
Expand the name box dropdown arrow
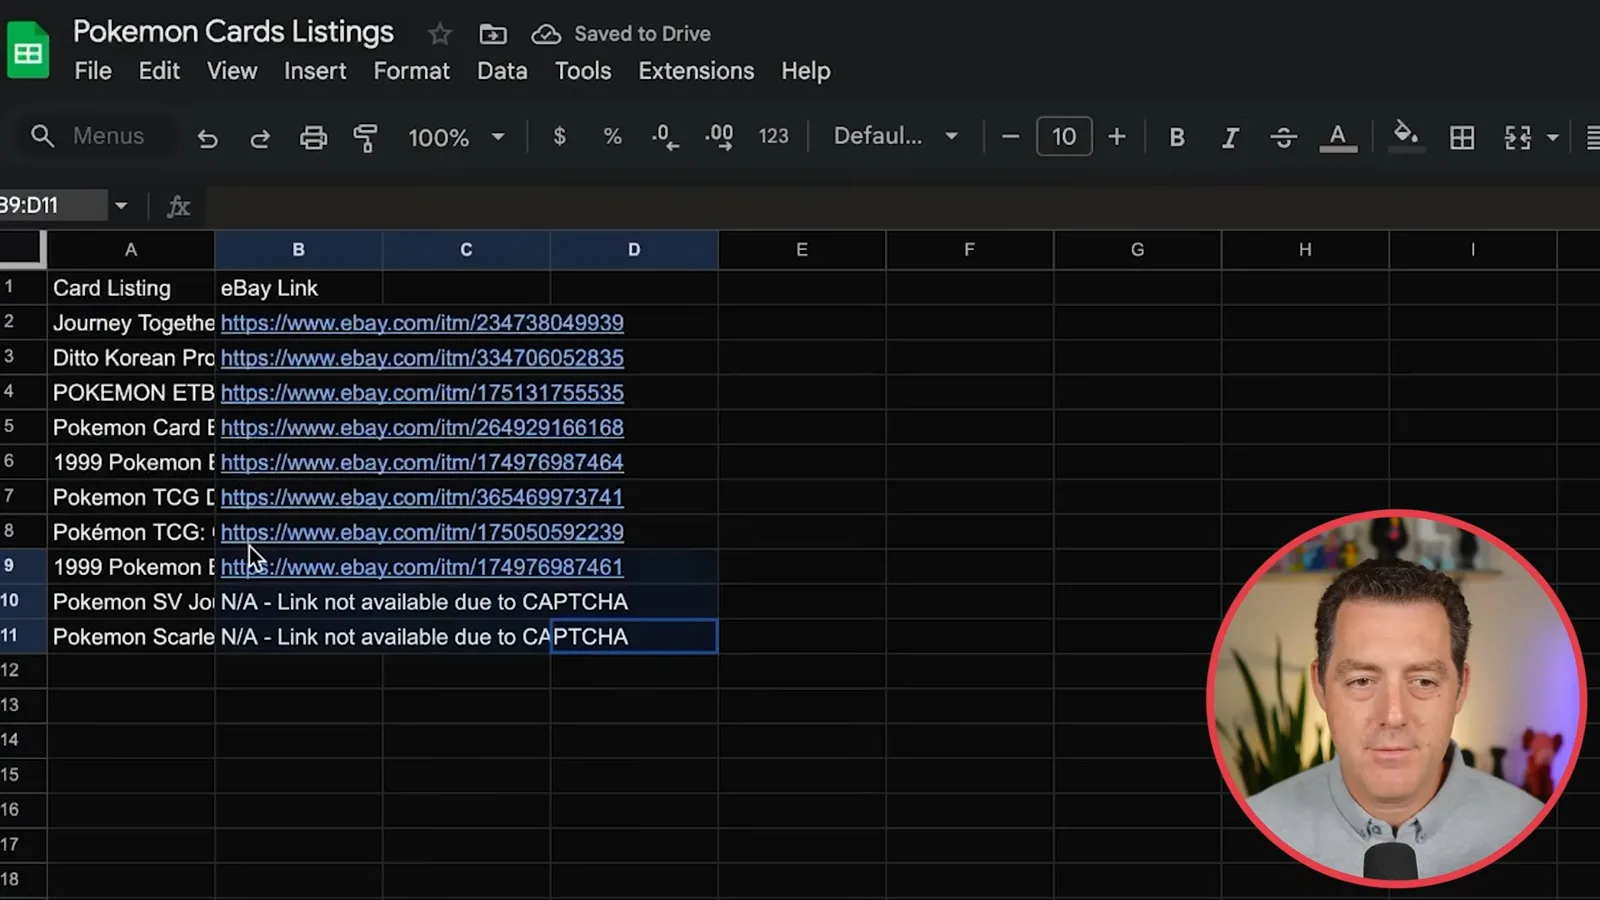(121, 206)
